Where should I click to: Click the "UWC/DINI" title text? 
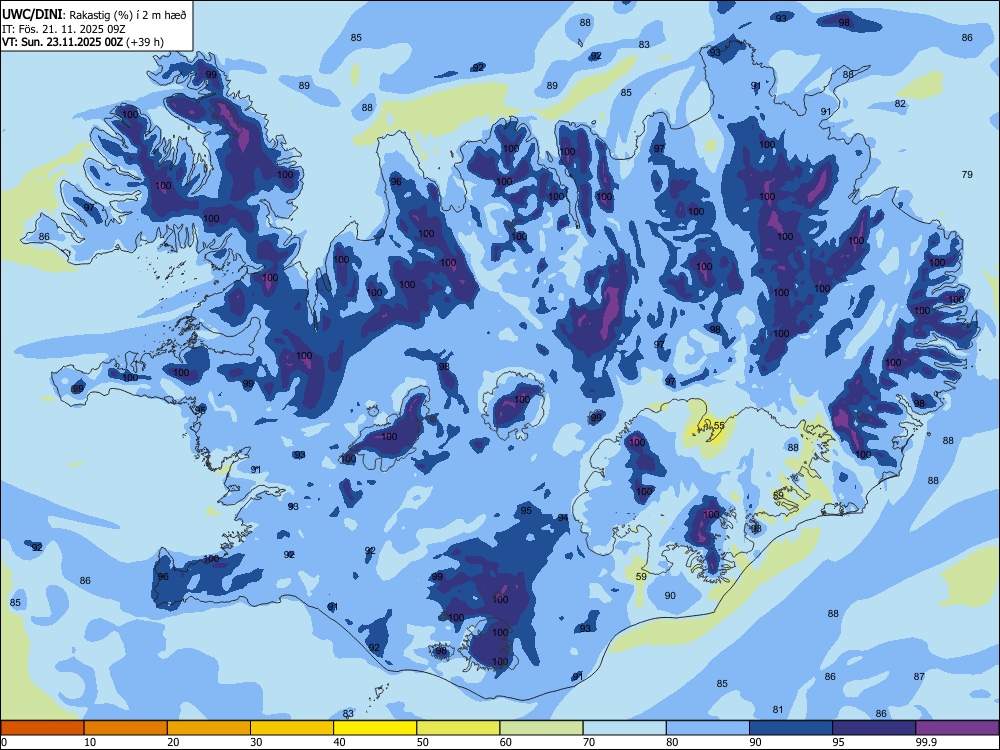pos(32,15)
